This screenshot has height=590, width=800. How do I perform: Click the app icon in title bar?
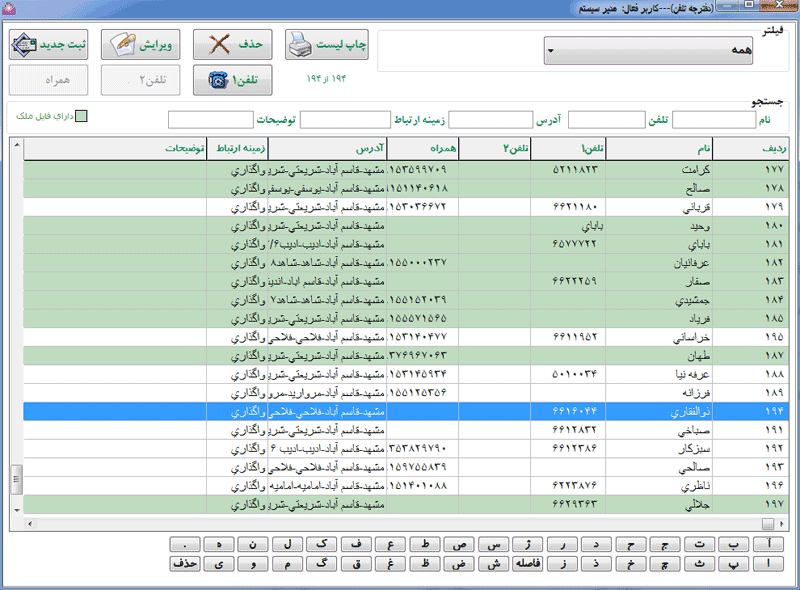point(9,8)
